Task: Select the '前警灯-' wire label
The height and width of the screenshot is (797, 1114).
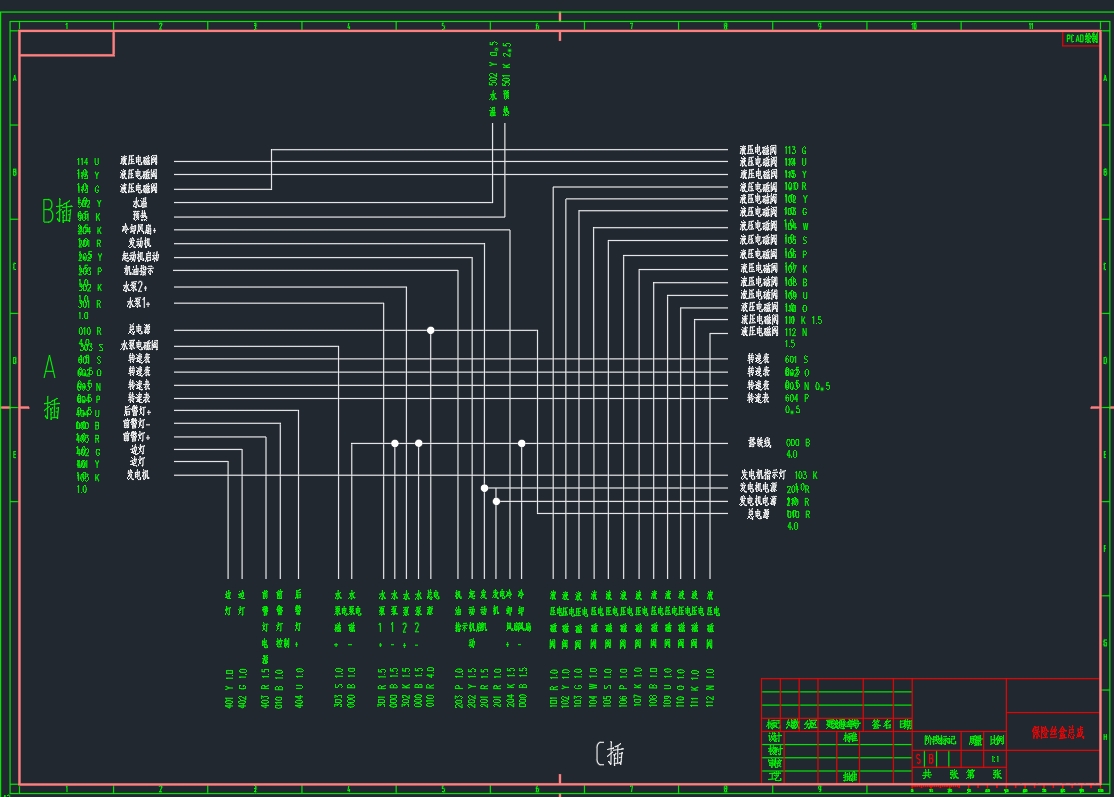Action: (136, 424)
